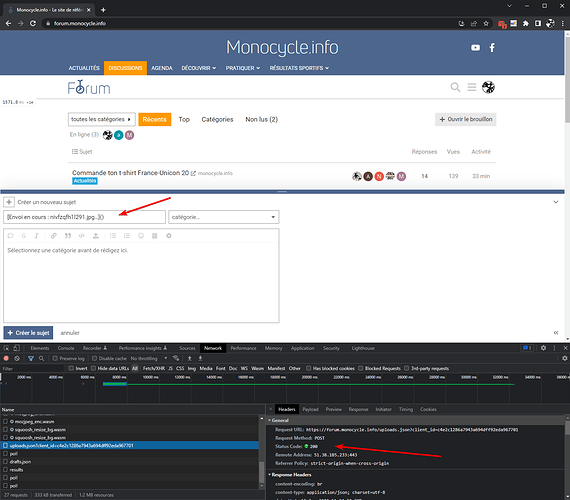Open the editor options gear icon

click(169, 236)
